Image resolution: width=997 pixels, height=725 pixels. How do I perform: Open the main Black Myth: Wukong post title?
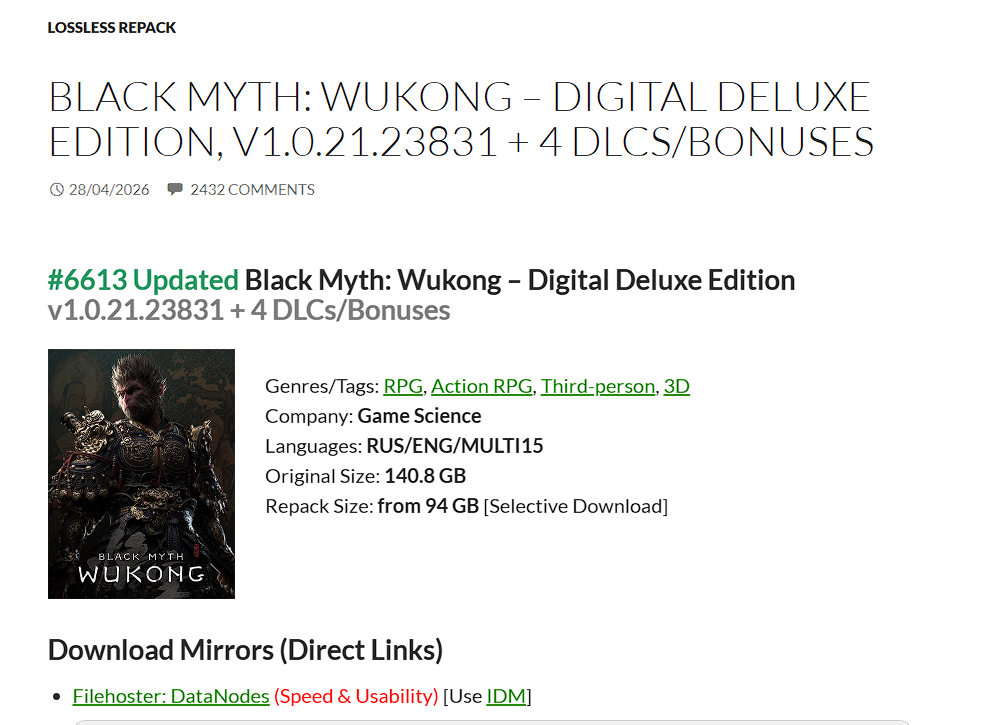pyautogui.click(x=461, y=119)
